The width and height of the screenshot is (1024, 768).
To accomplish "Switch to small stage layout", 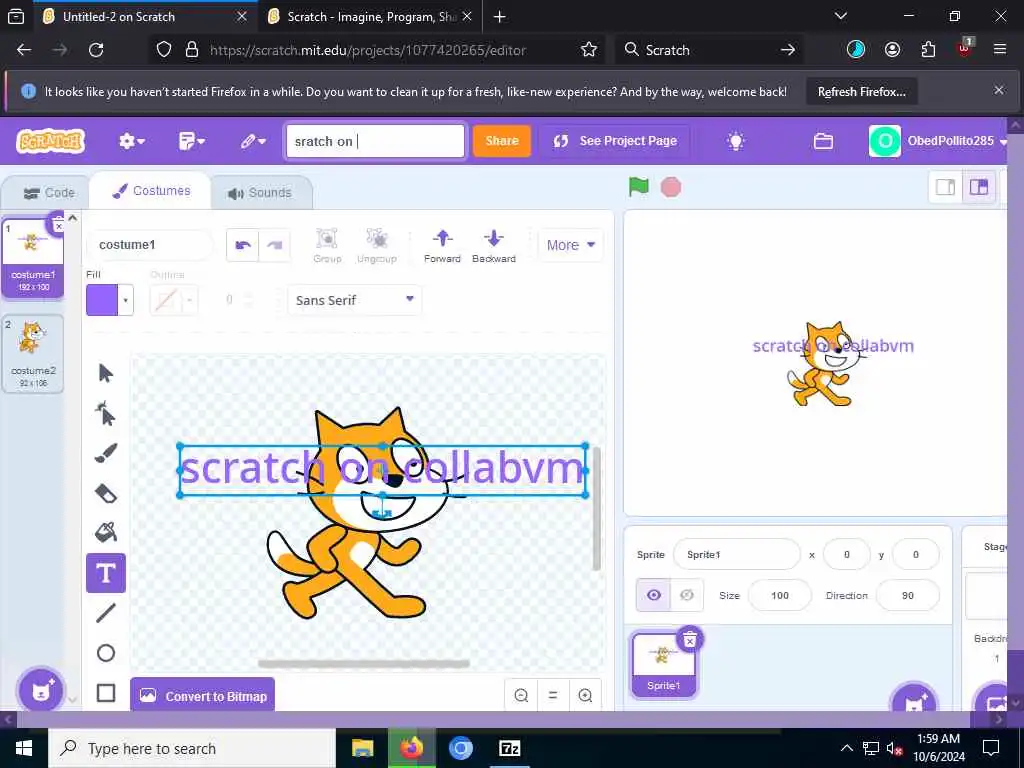I will pos(945,187).
